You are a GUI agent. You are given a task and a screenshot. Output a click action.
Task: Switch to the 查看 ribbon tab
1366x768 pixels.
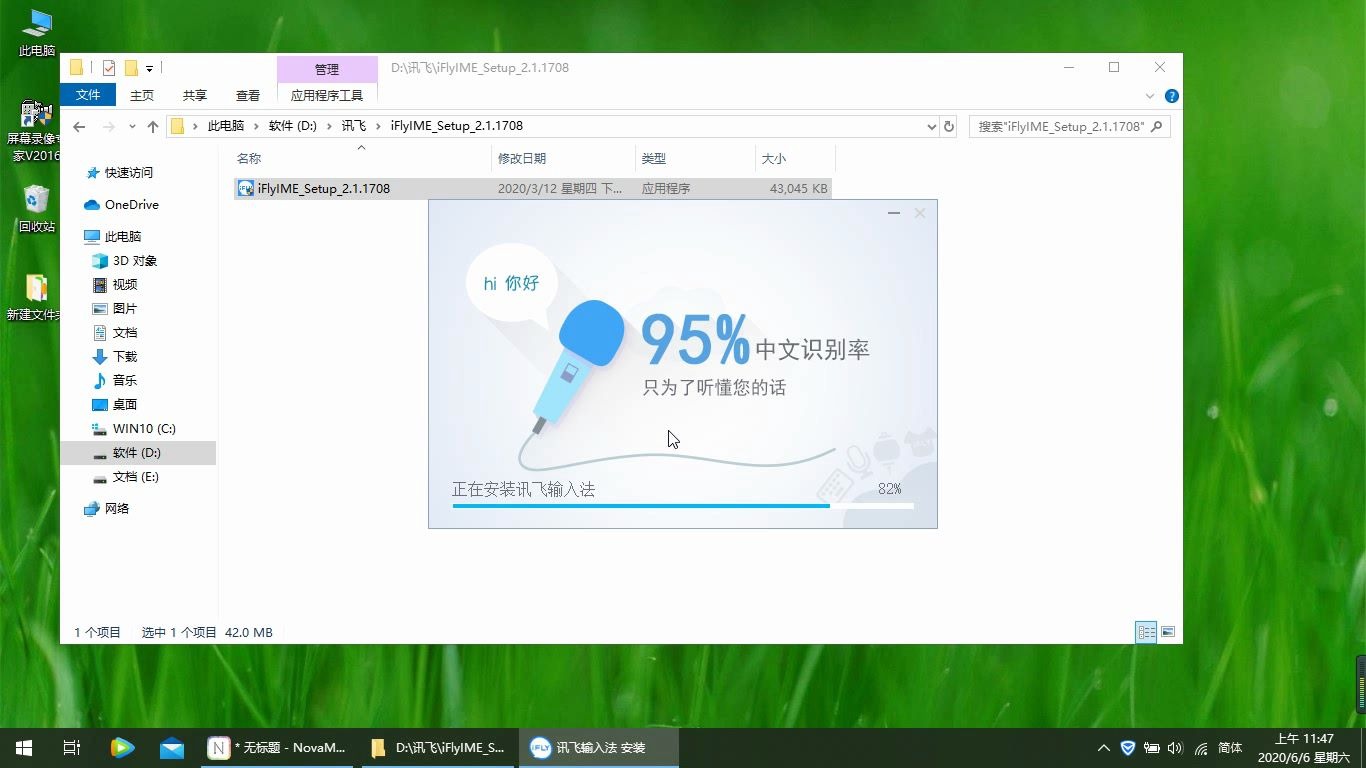pos(248,95)
